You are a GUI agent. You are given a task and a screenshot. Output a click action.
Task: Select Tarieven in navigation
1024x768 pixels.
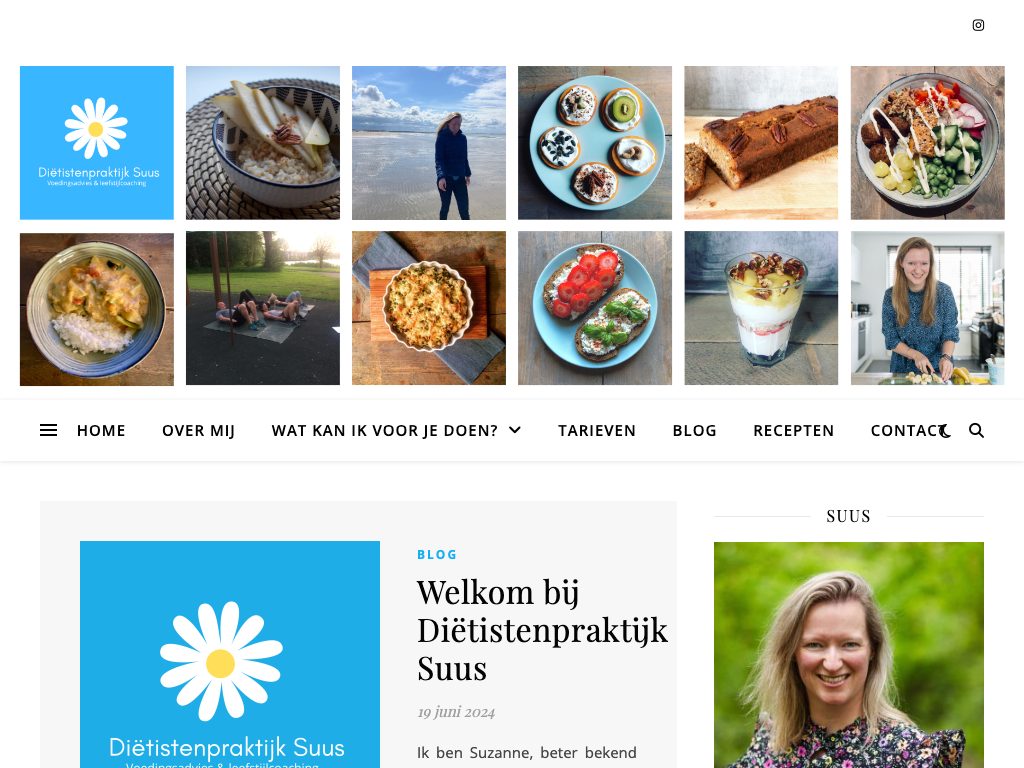click(597, 431)
